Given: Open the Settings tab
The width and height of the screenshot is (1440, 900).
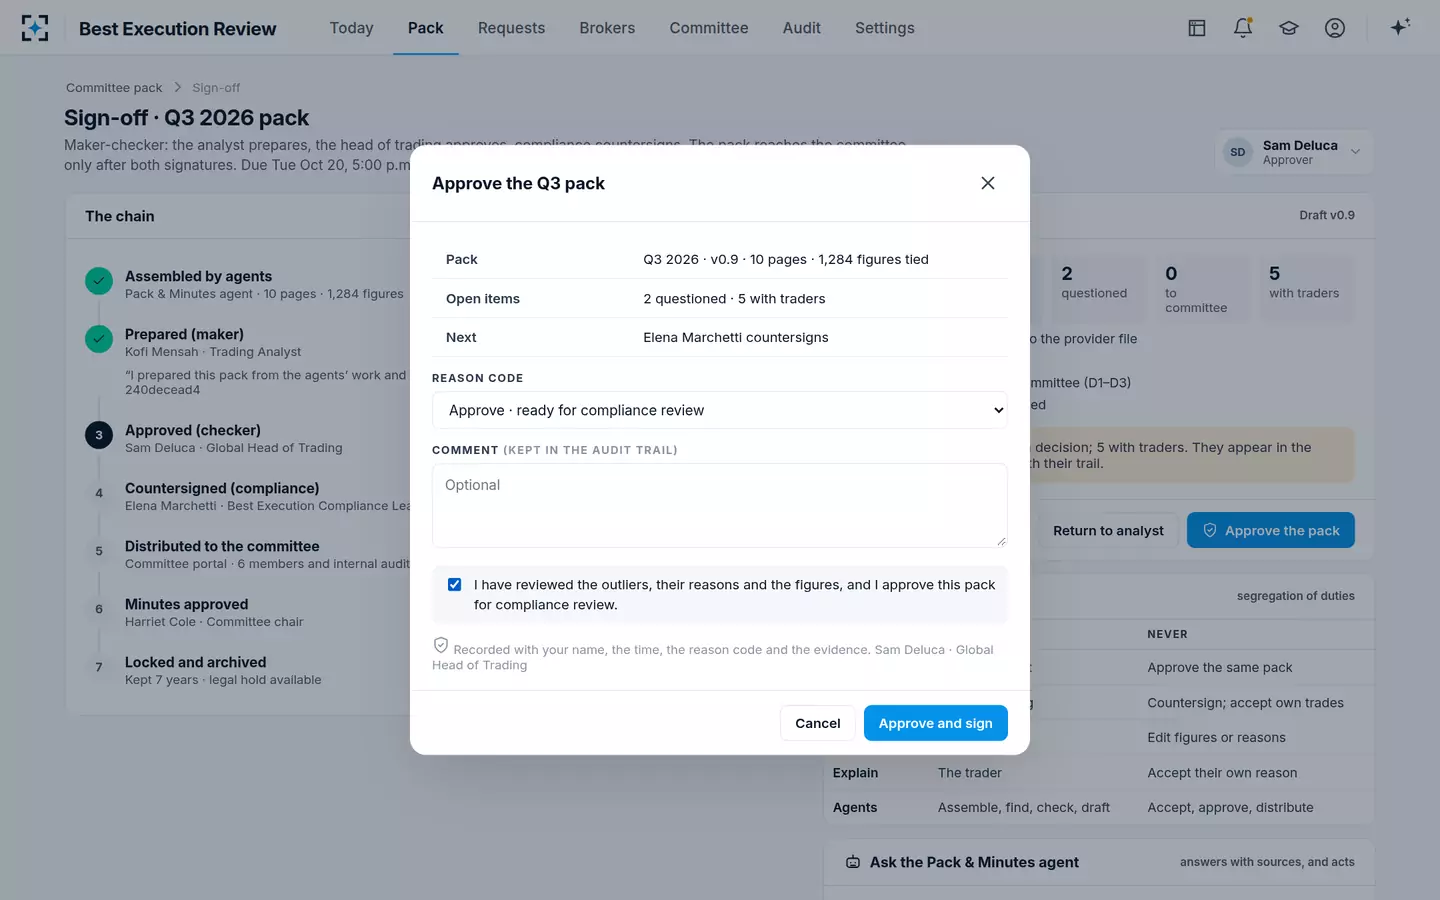Looking at the screenshot, I should (x=885, y=28).
